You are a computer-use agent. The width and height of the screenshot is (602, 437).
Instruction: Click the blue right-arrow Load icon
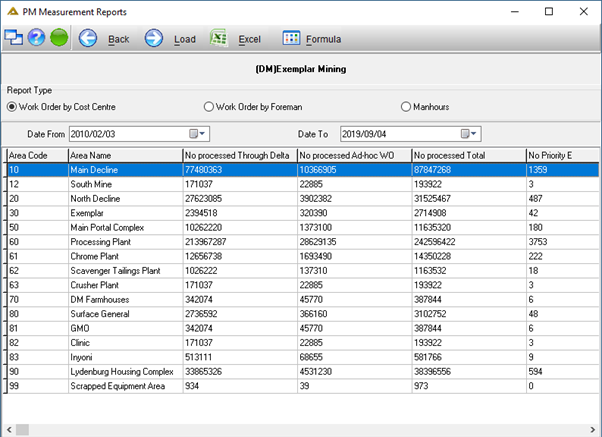point(154,38)
